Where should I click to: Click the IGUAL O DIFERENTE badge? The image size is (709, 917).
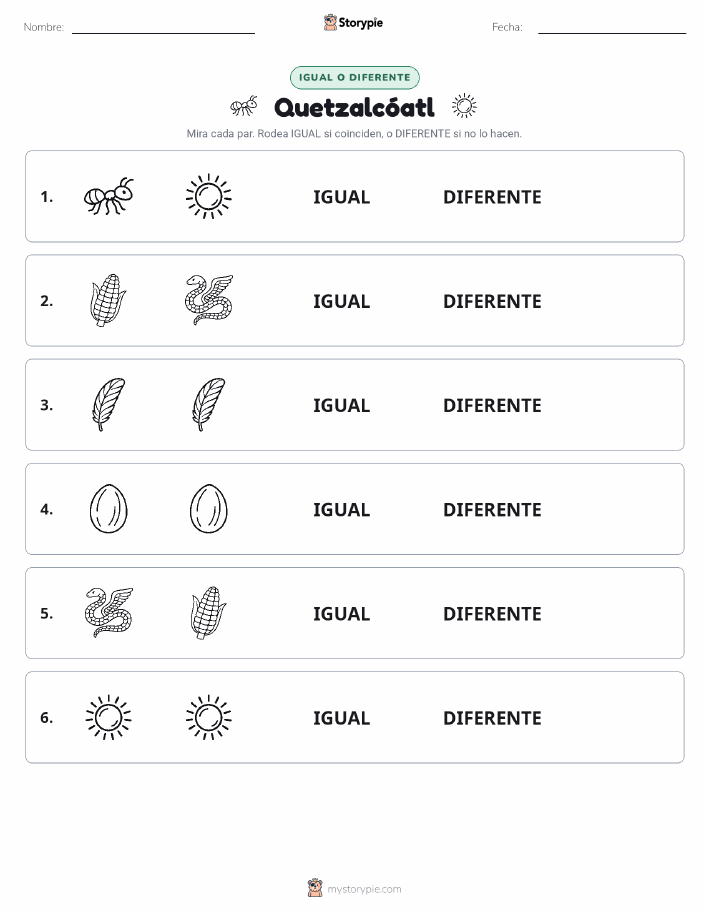pos(354,77)
